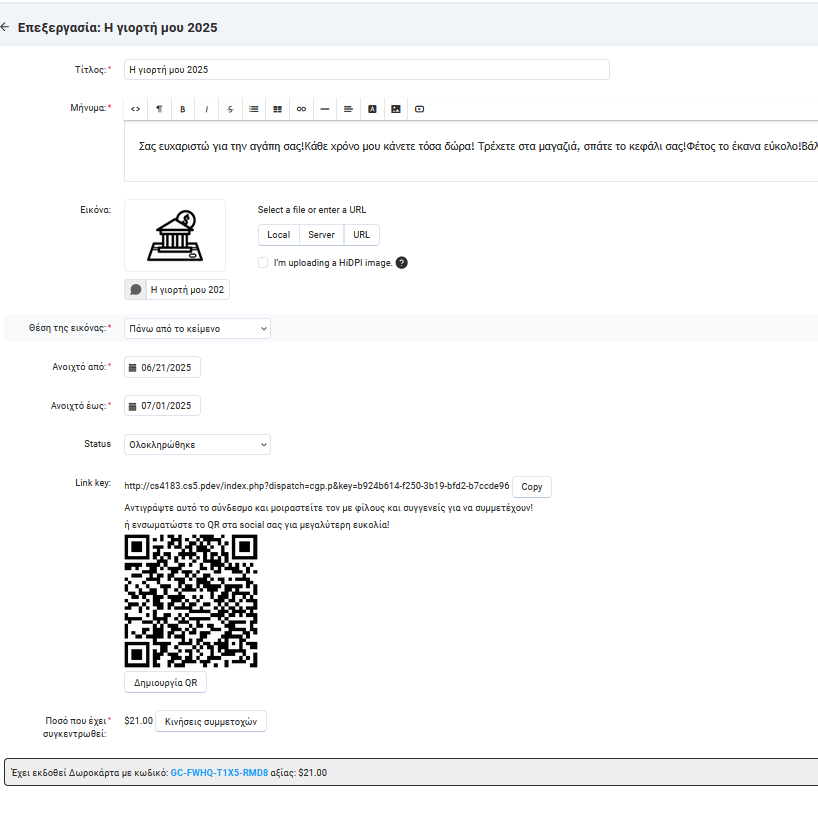Copy the link key URL
Viewport: 818px width, 816px height.
(x=532, y=487)
